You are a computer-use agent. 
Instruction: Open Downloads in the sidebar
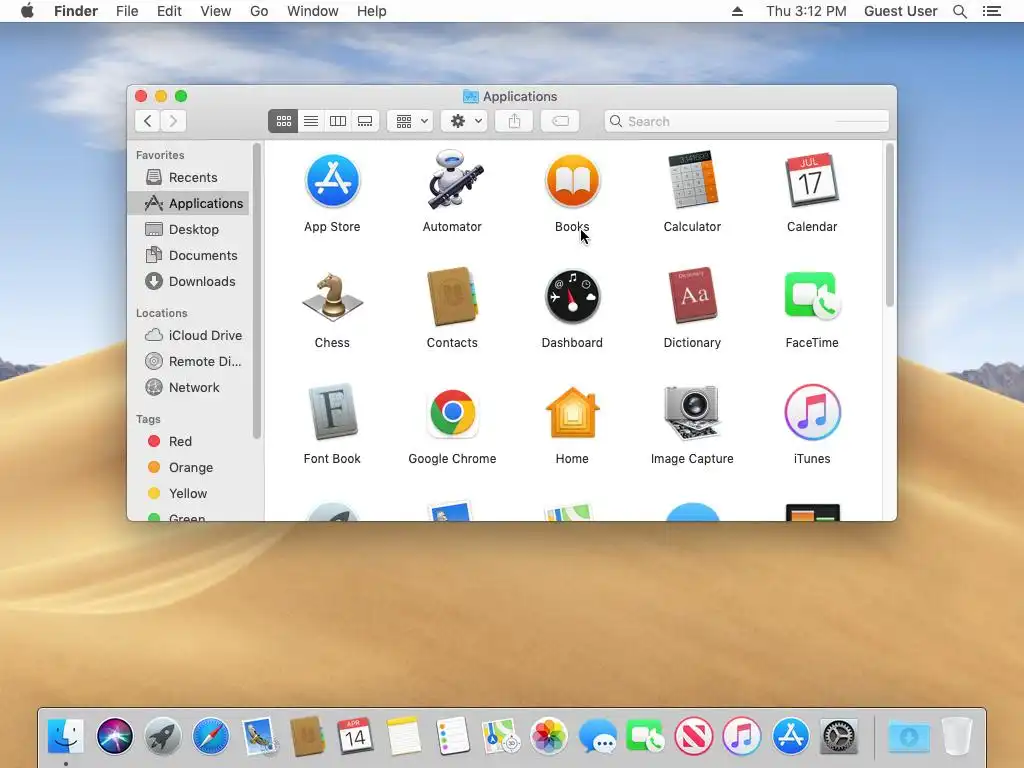coord(189,281)
